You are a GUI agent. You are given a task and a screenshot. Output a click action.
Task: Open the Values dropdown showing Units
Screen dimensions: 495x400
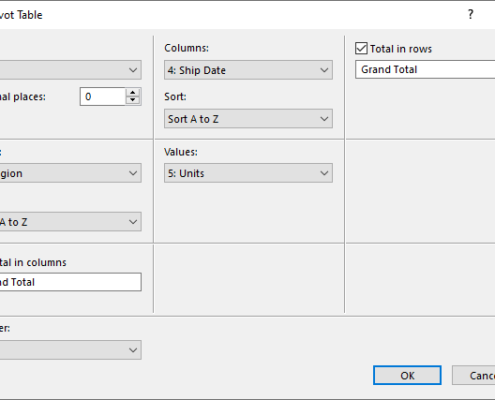pyautogui.click(x=248, y=173)
